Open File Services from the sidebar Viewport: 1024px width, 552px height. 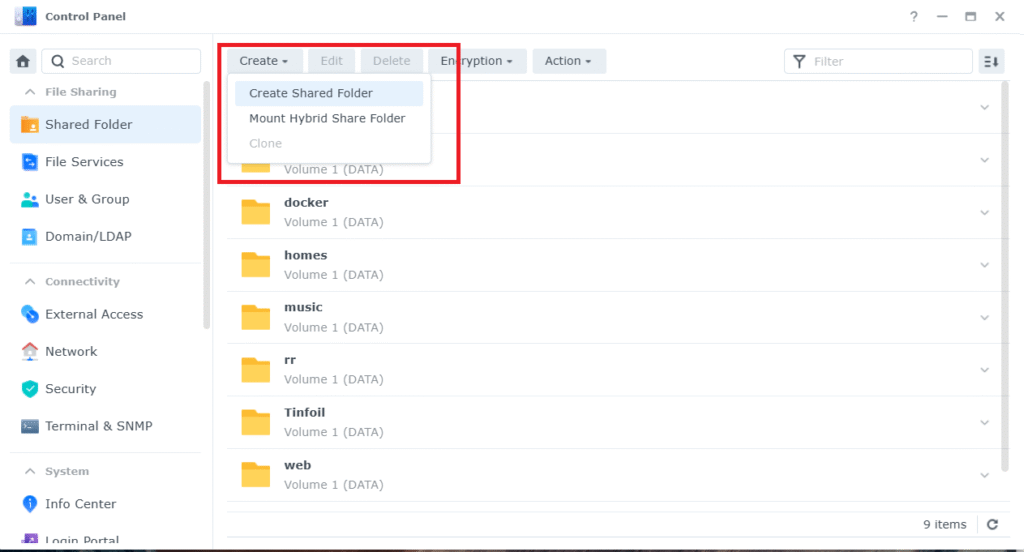[x=84, y=162]
